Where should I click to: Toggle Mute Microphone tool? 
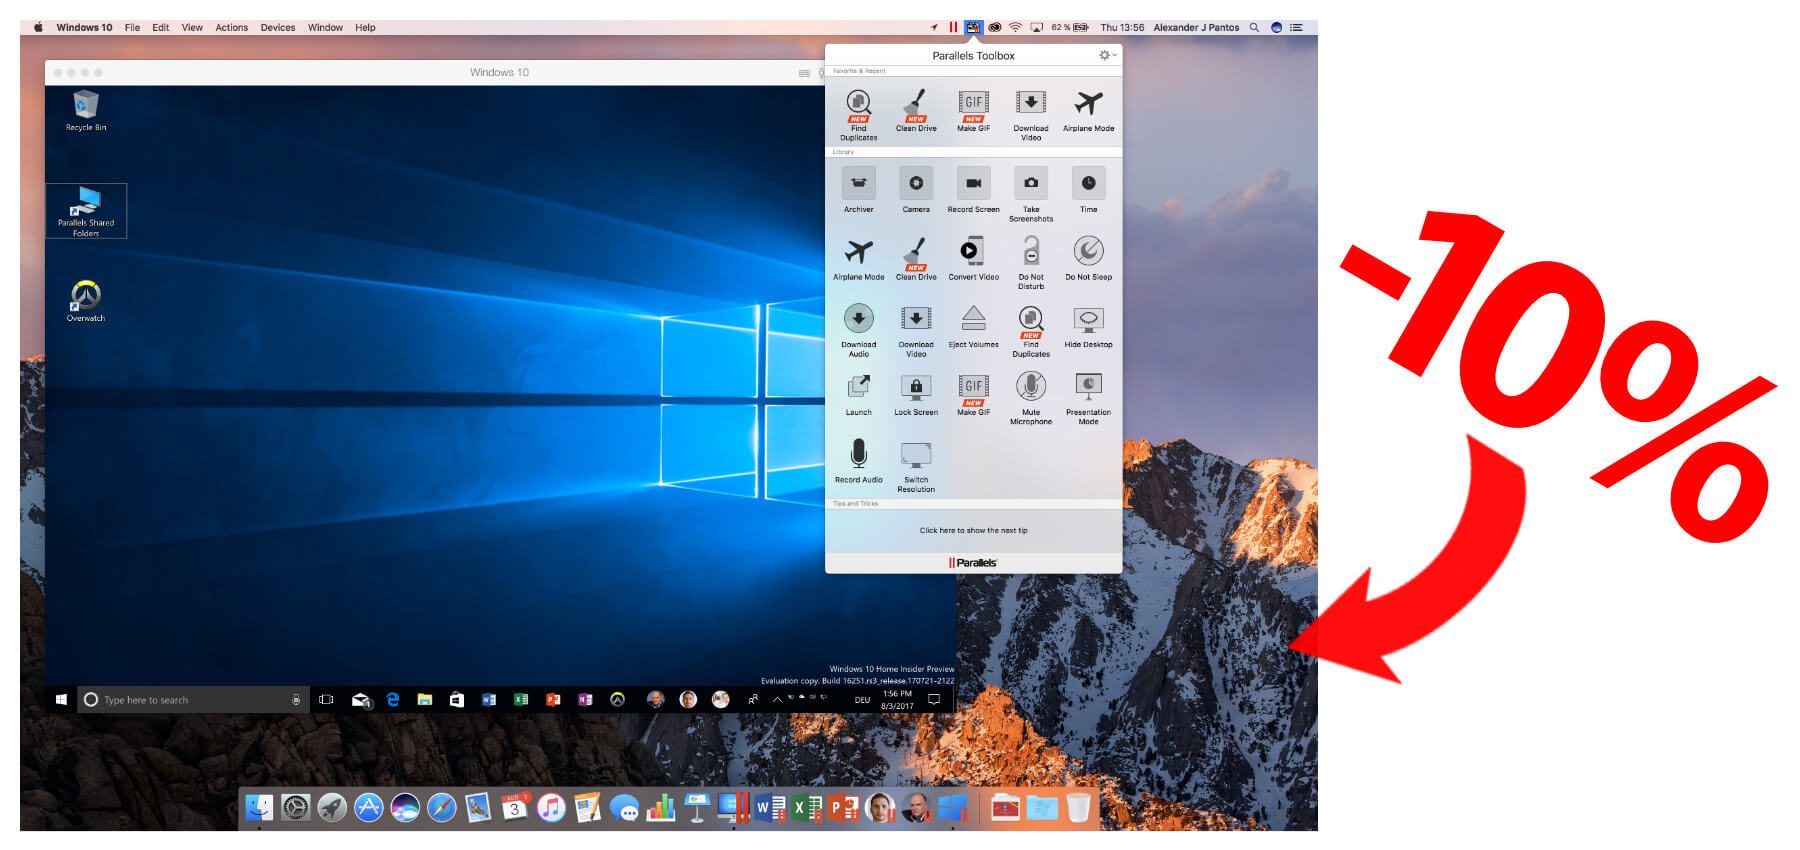tap(1031, 398)
